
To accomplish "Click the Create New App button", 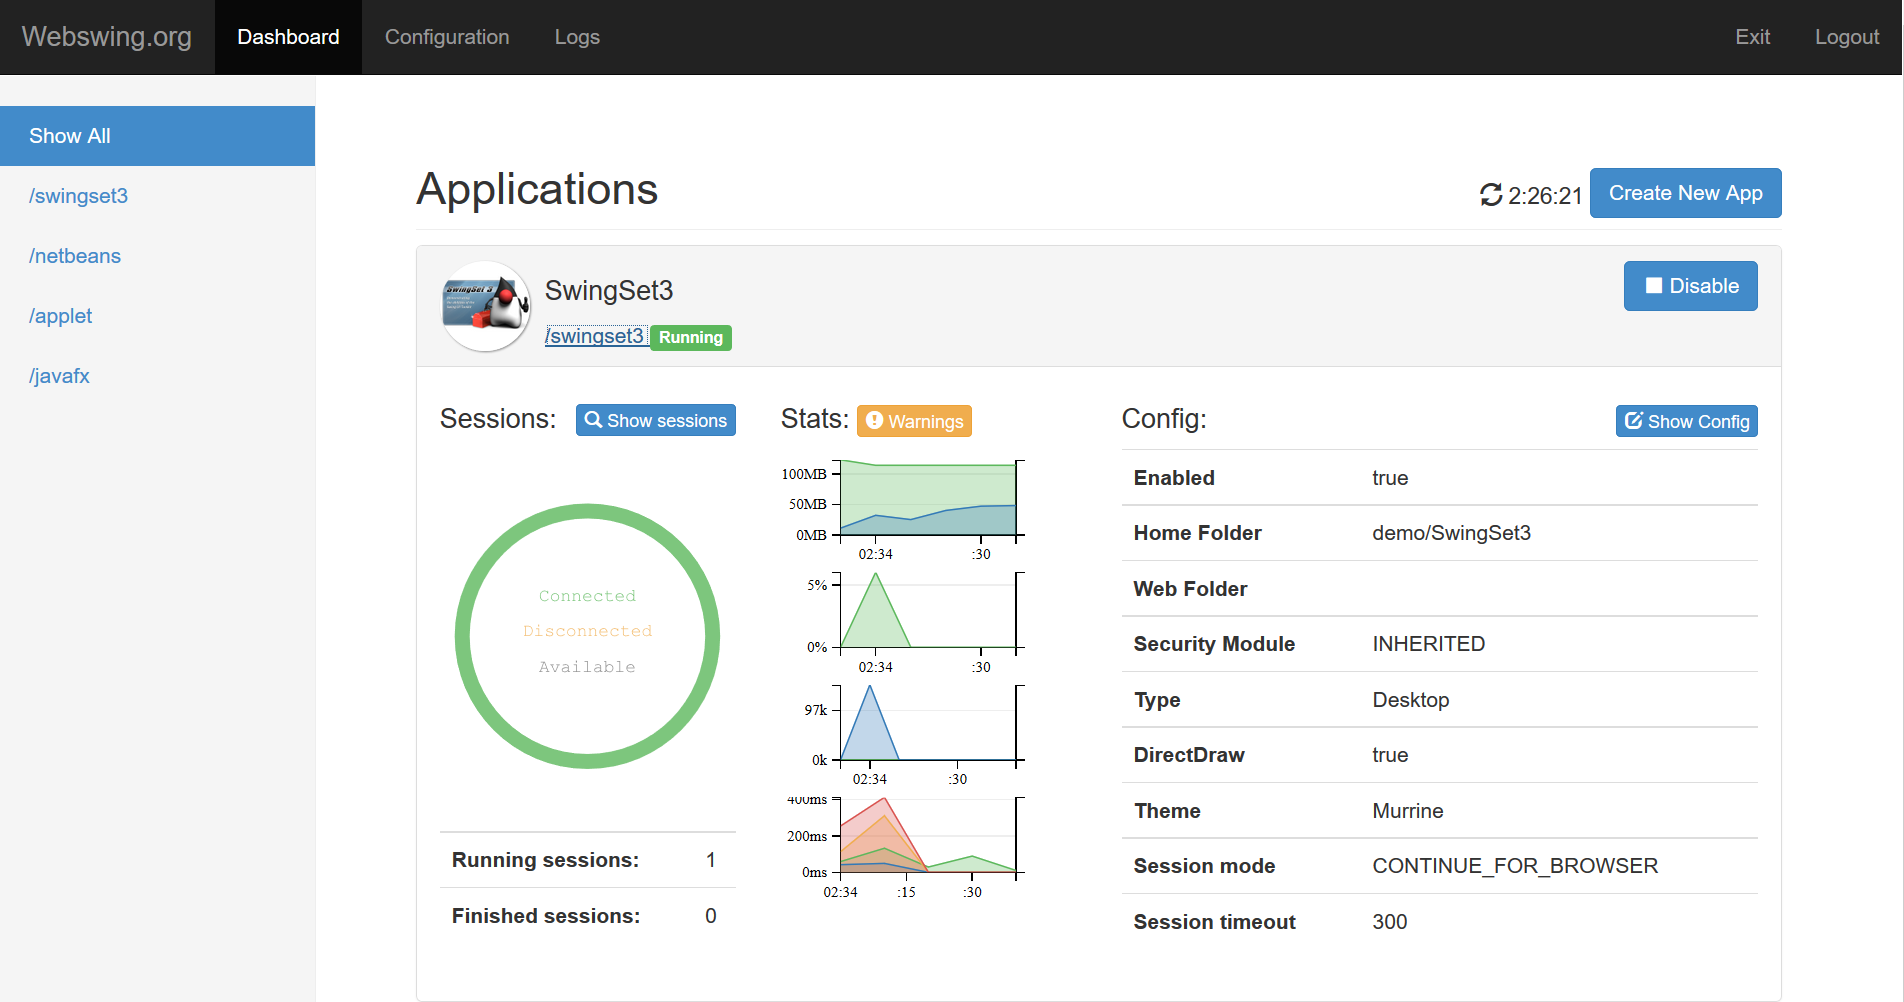I will click(x=1685, y=193).
